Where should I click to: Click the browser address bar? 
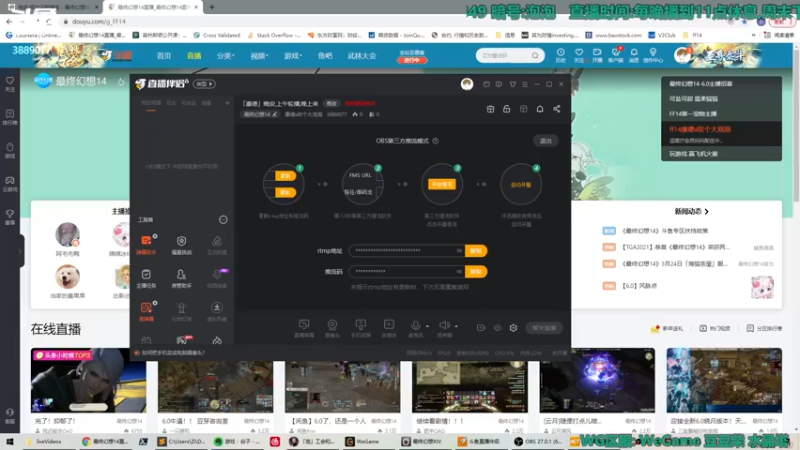pos(388,21)
